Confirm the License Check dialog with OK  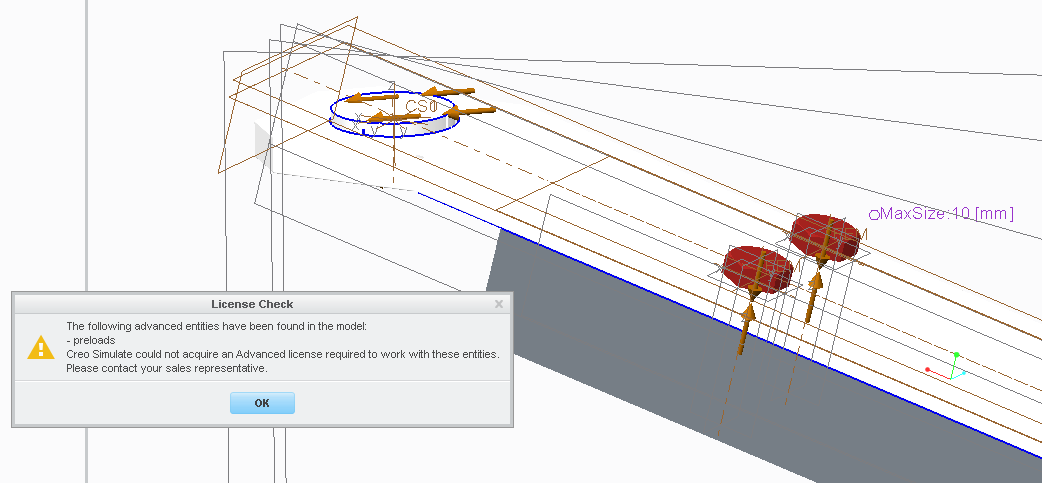[x=262, y=403]
